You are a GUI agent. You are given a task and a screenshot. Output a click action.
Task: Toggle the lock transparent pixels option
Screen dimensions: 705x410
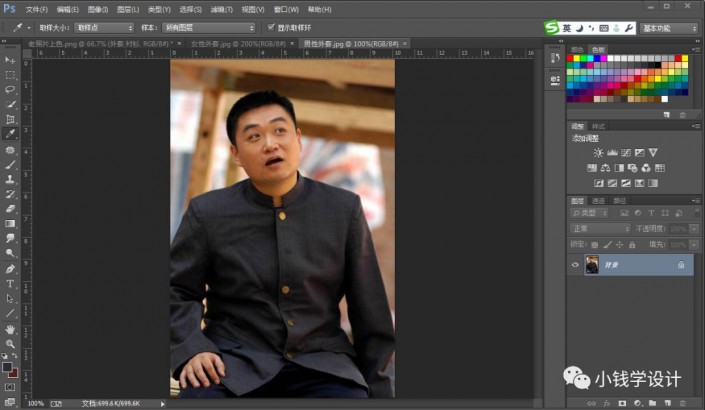[x=595, y=243]
